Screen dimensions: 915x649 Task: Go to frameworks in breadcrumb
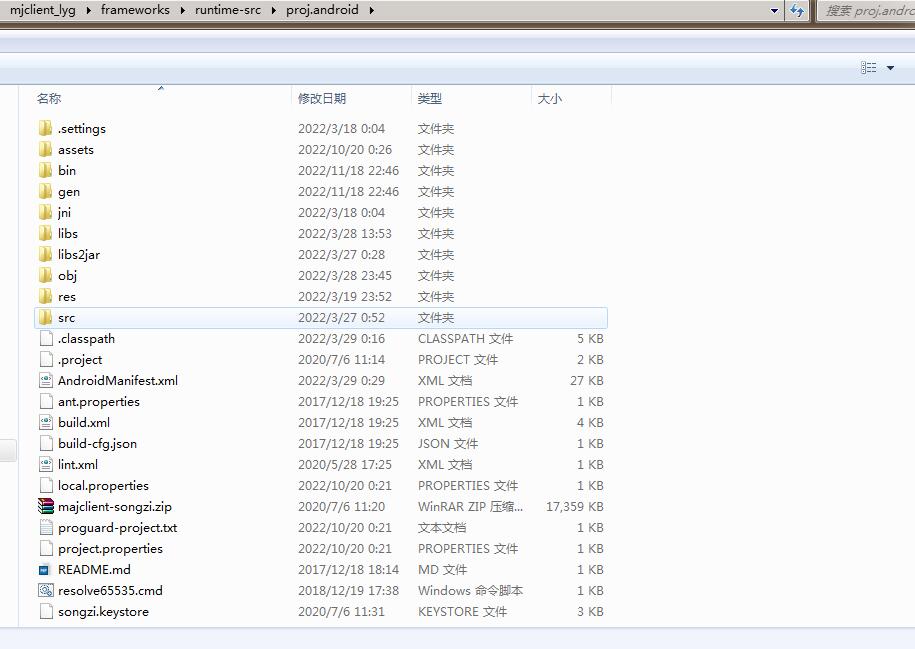coord(135,10)
